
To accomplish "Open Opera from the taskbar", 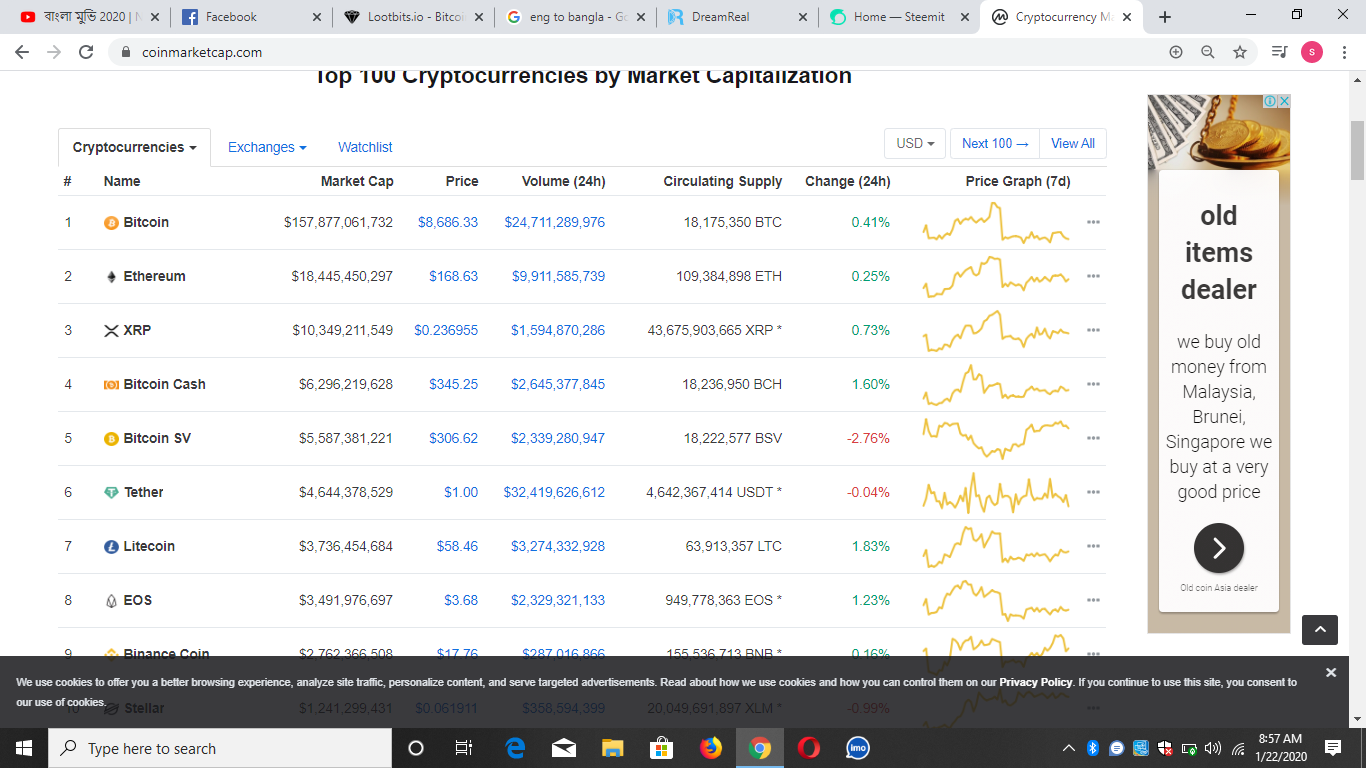I will coord(808,747).
